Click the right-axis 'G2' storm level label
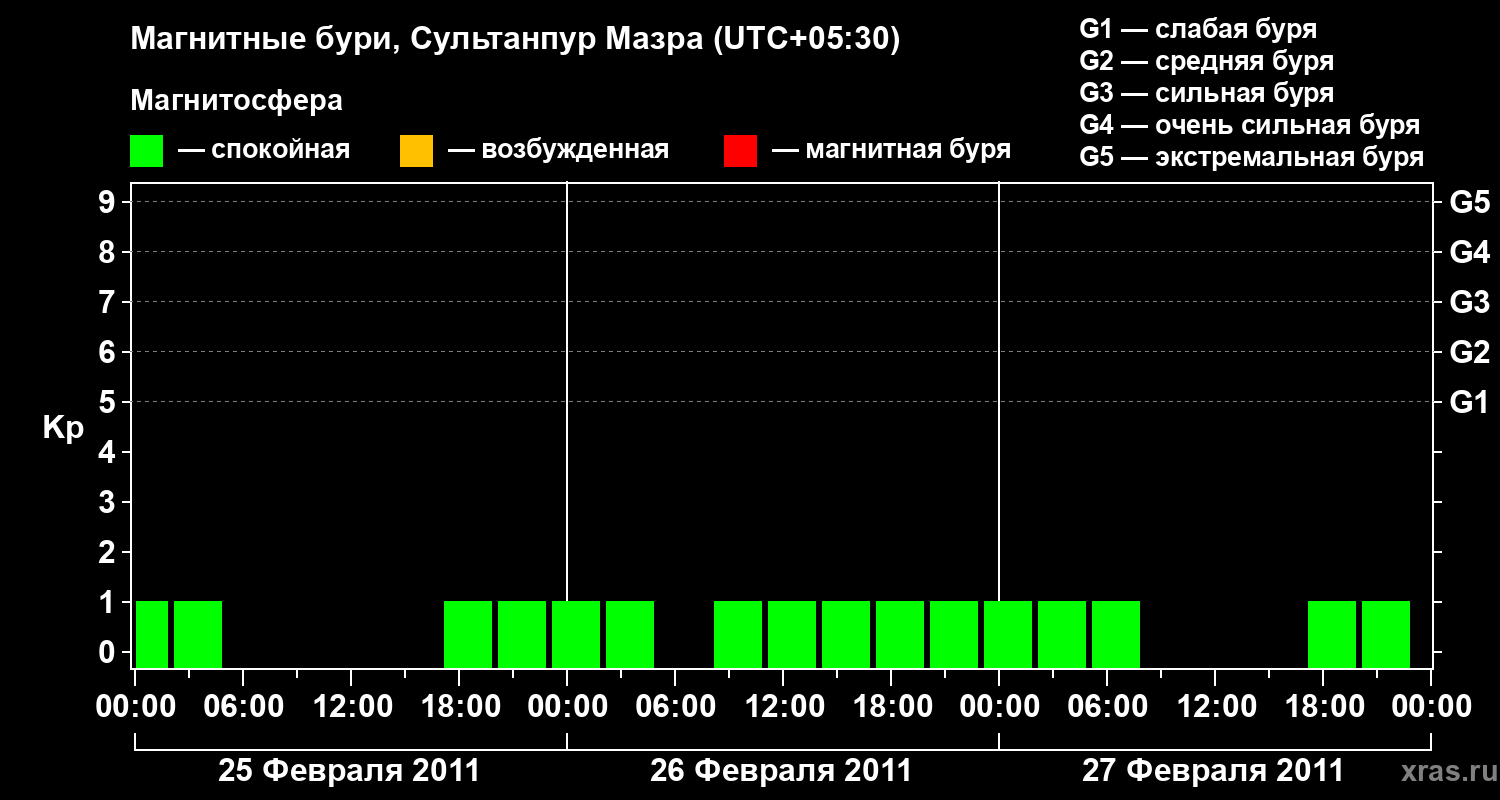Viewport: 1500px width, 800px height. click(1470, 352)
